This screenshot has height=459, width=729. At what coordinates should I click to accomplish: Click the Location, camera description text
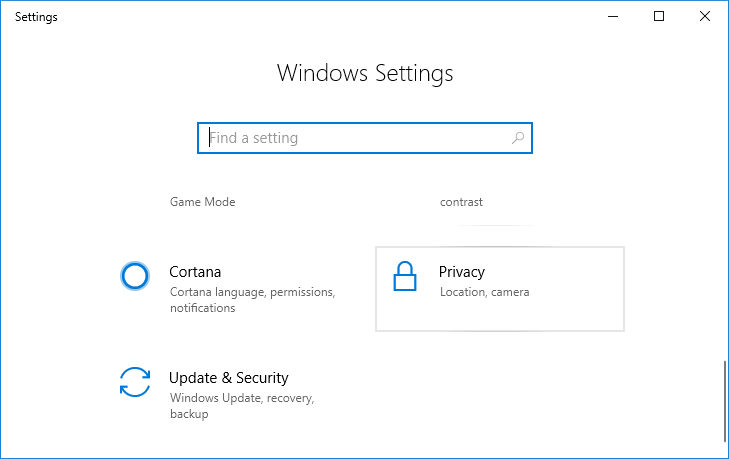pos(484,292)
